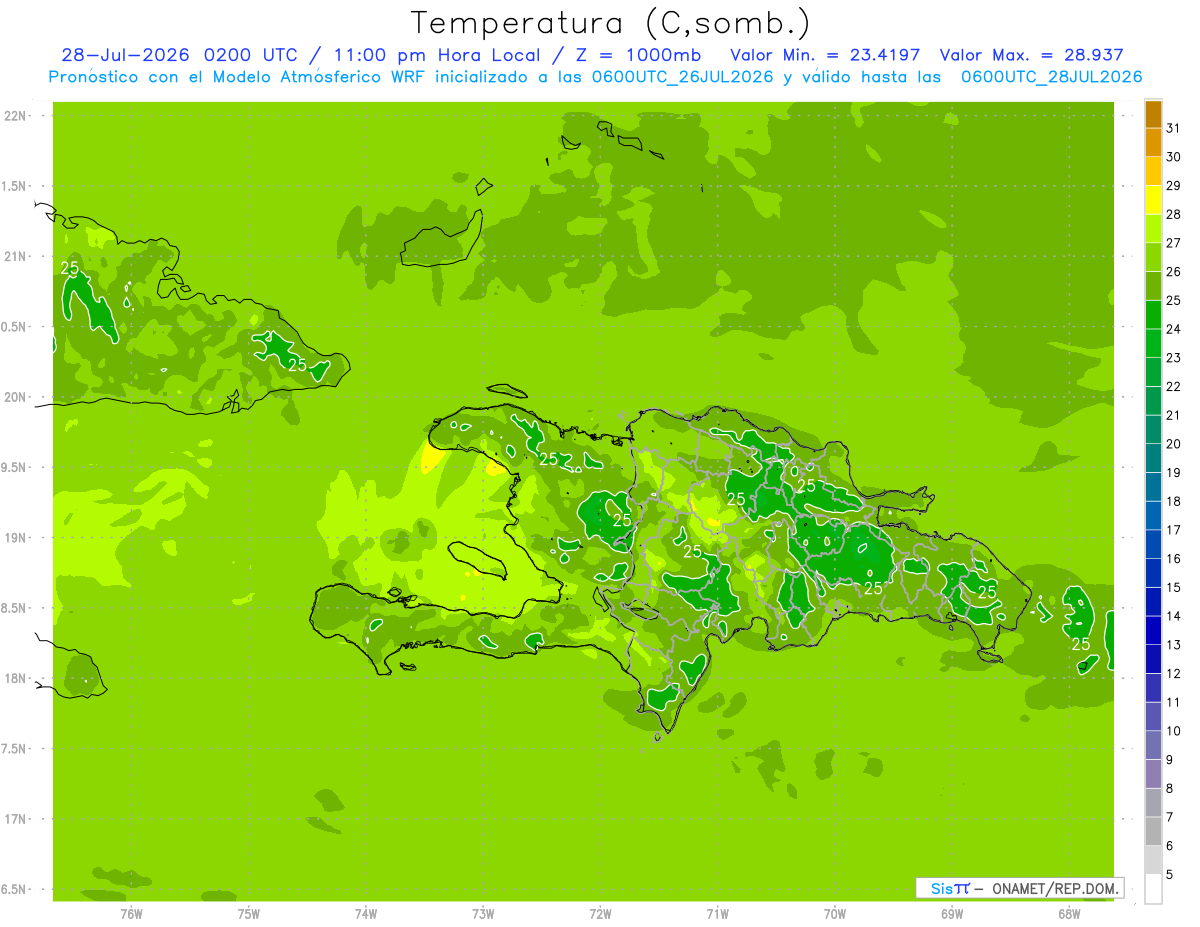Click the 21N latitude axis label
Screen dimensions: 1200x927
[x=15, y=257]
